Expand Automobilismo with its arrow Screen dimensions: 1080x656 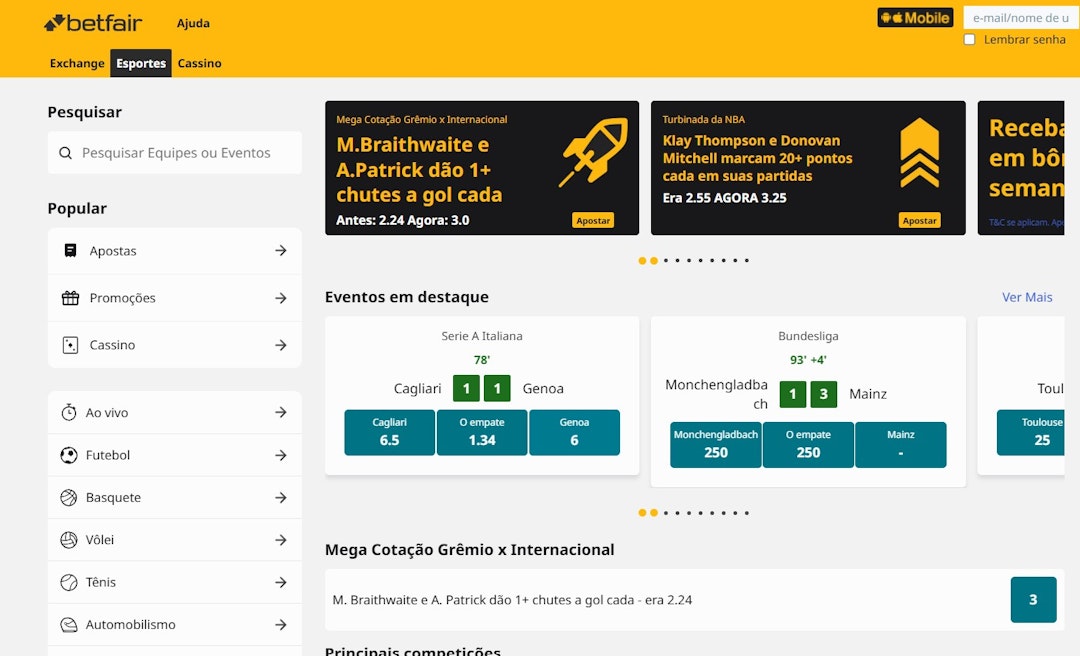click(281, 624)
